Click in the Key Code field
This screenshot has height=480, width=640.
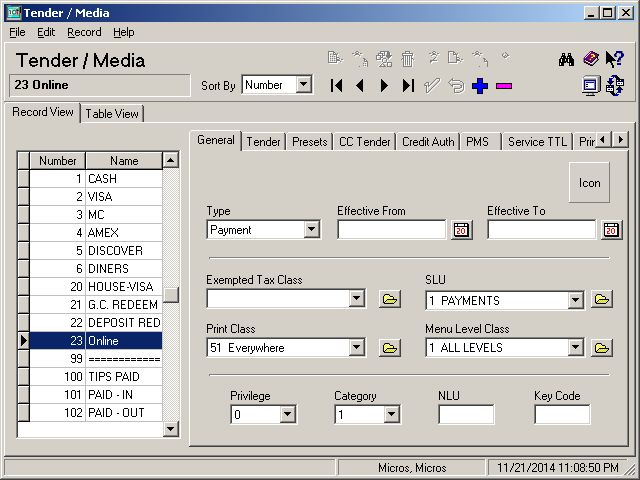tap(562, 415)
